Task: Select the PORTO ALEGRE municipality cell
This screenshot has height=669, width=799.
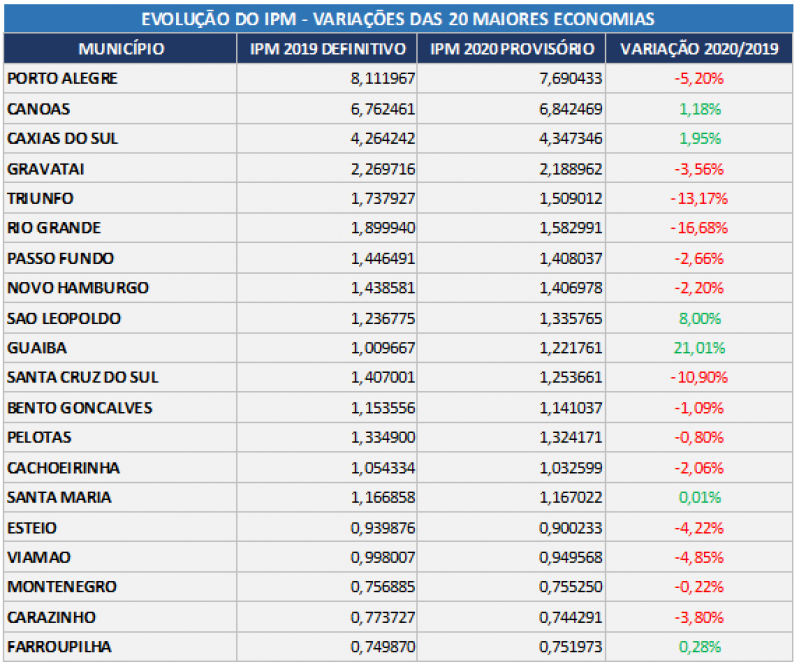Action: 62,78
